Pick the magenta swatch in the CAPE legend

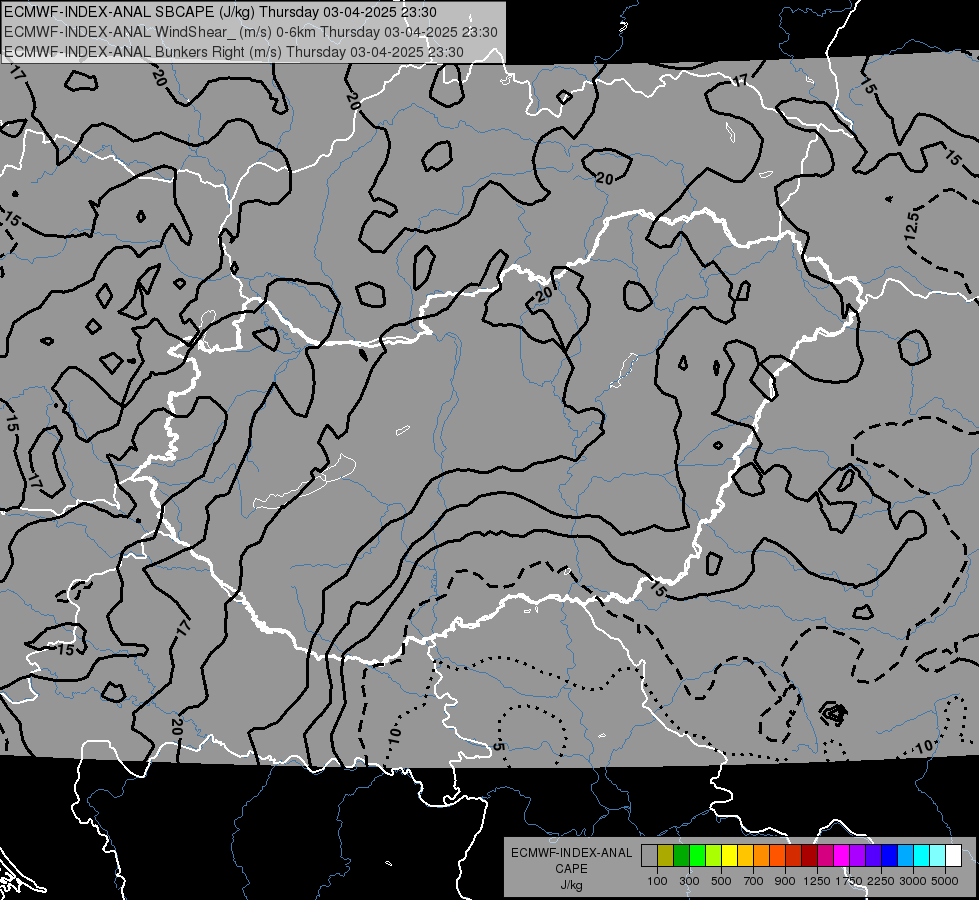[842, 856]
